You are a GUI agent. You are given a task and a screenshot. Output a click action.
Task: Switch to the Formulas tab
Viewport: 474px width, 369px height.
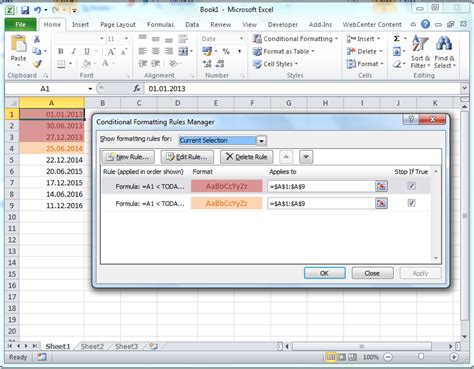coord(160,25)
